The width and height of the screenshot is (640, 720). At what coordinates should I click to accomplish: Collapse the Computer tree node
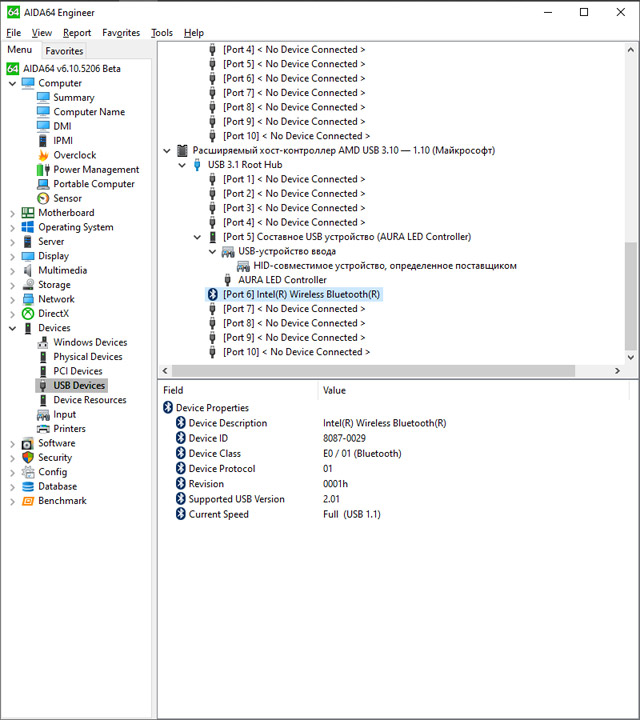(12, 84)
